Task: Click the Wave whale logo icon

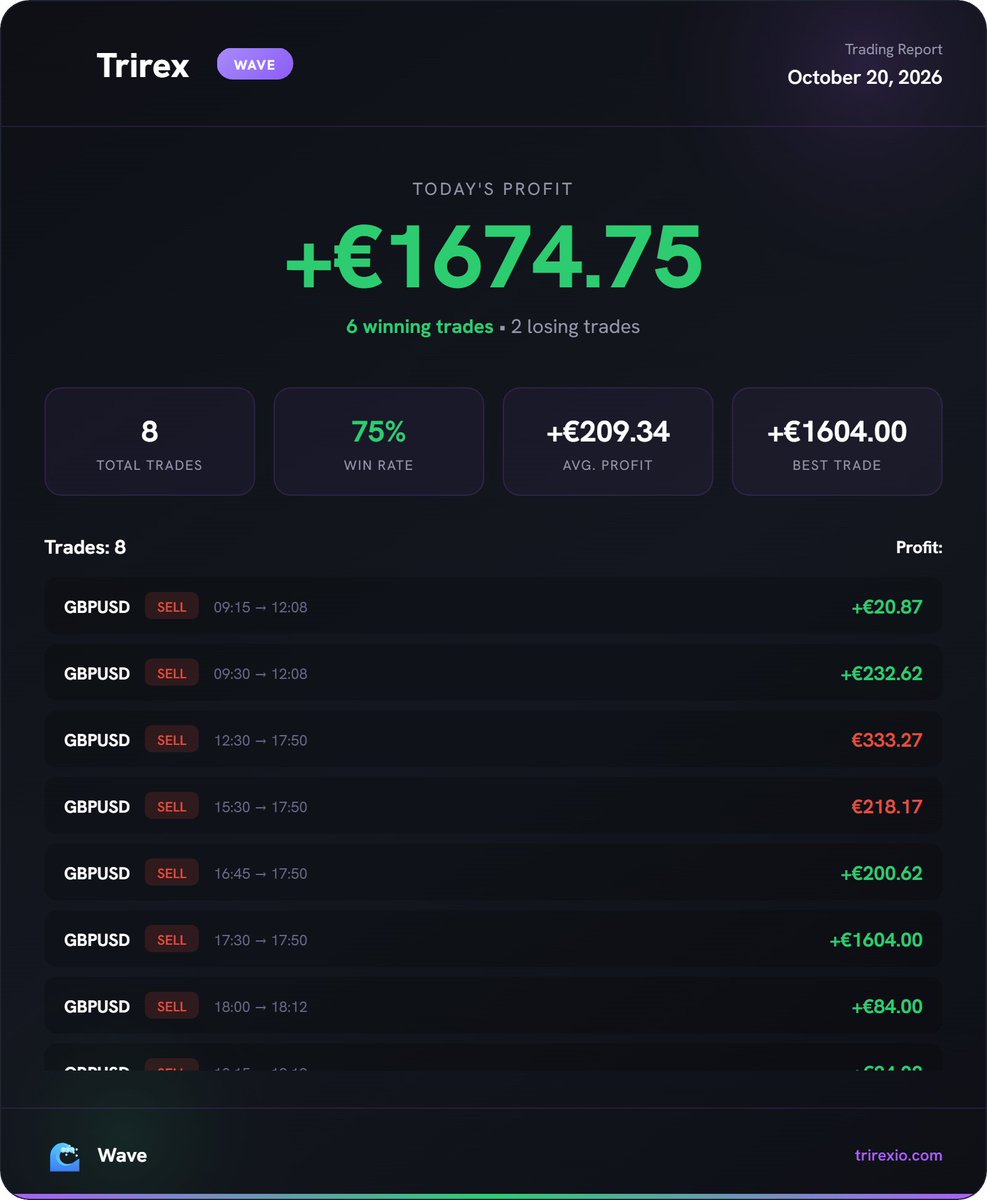Action: (x=65, y=1156)
